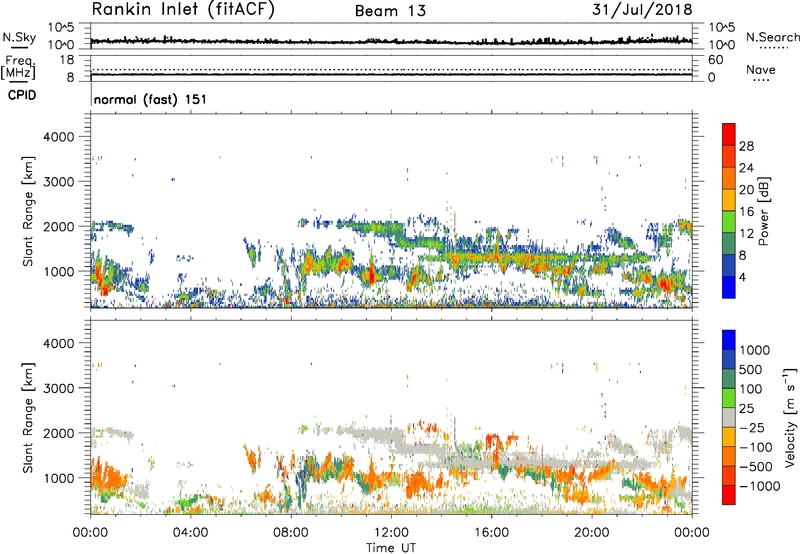
Task: Click the 'Velocity [m s-1]' colorbar label
Action: tap(790, 417)
